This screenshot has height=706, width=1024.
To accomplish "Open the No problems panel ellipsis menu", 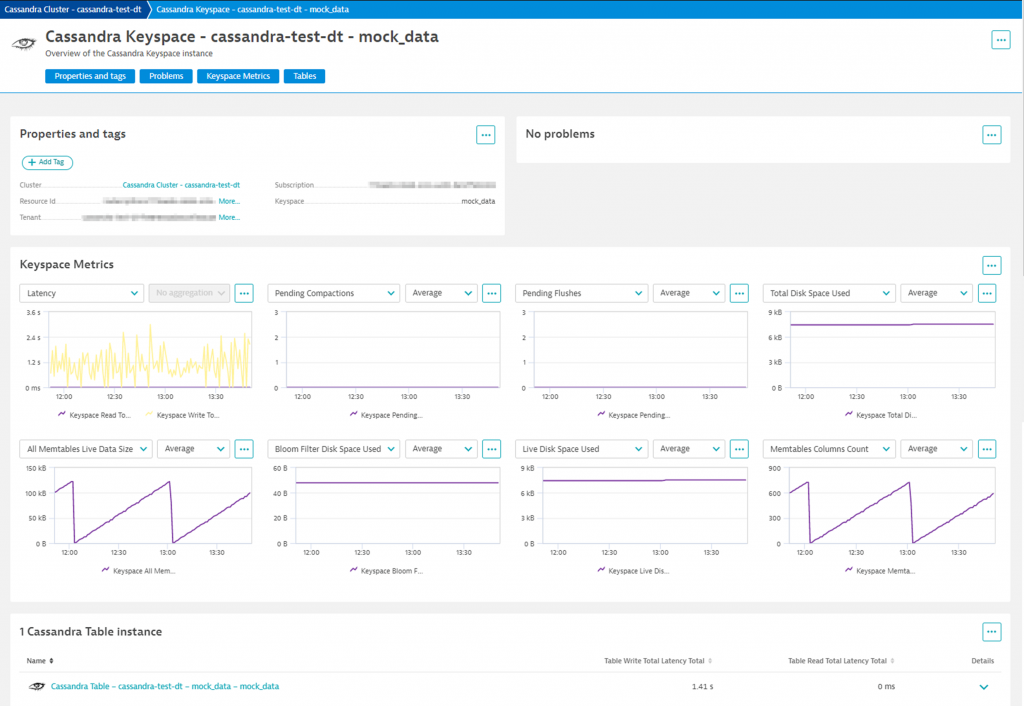I will (x=991, y=134).
